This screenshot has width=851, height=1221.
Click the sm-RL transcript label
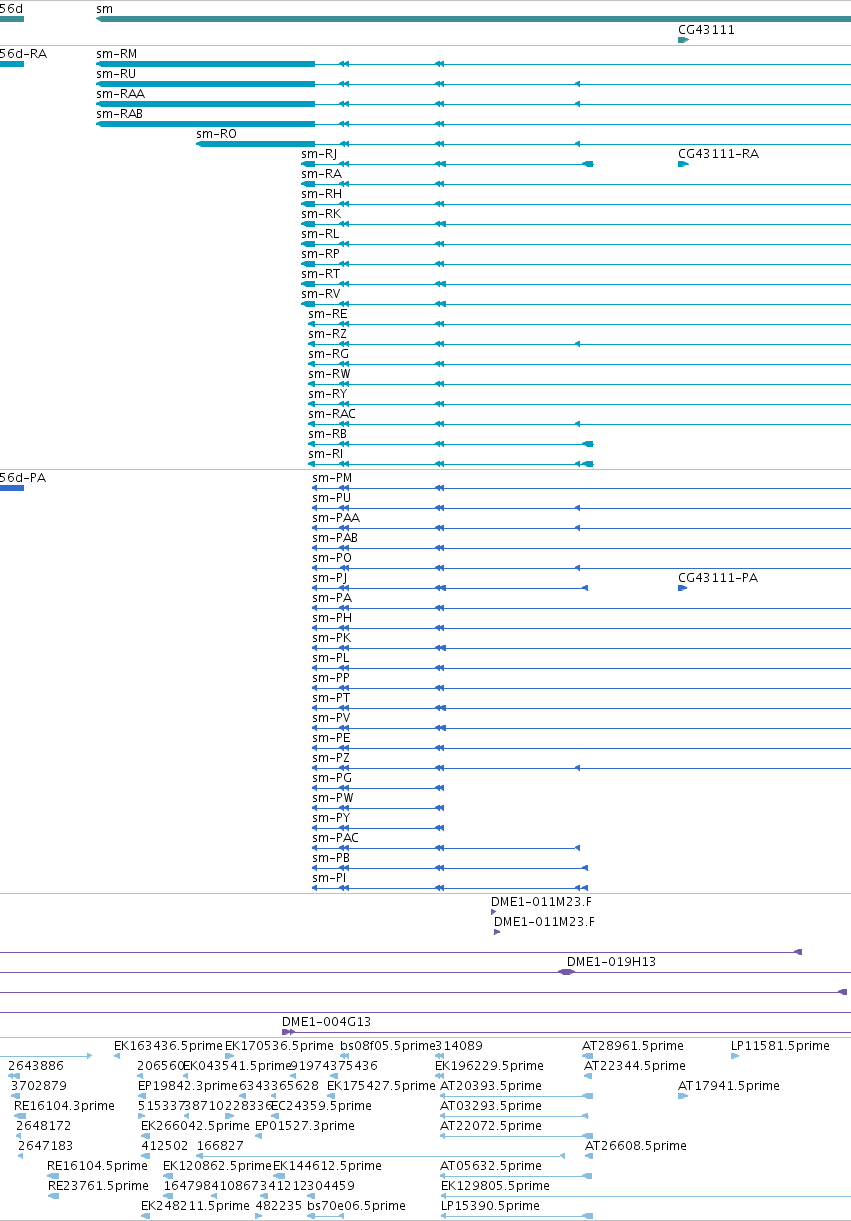320,234
